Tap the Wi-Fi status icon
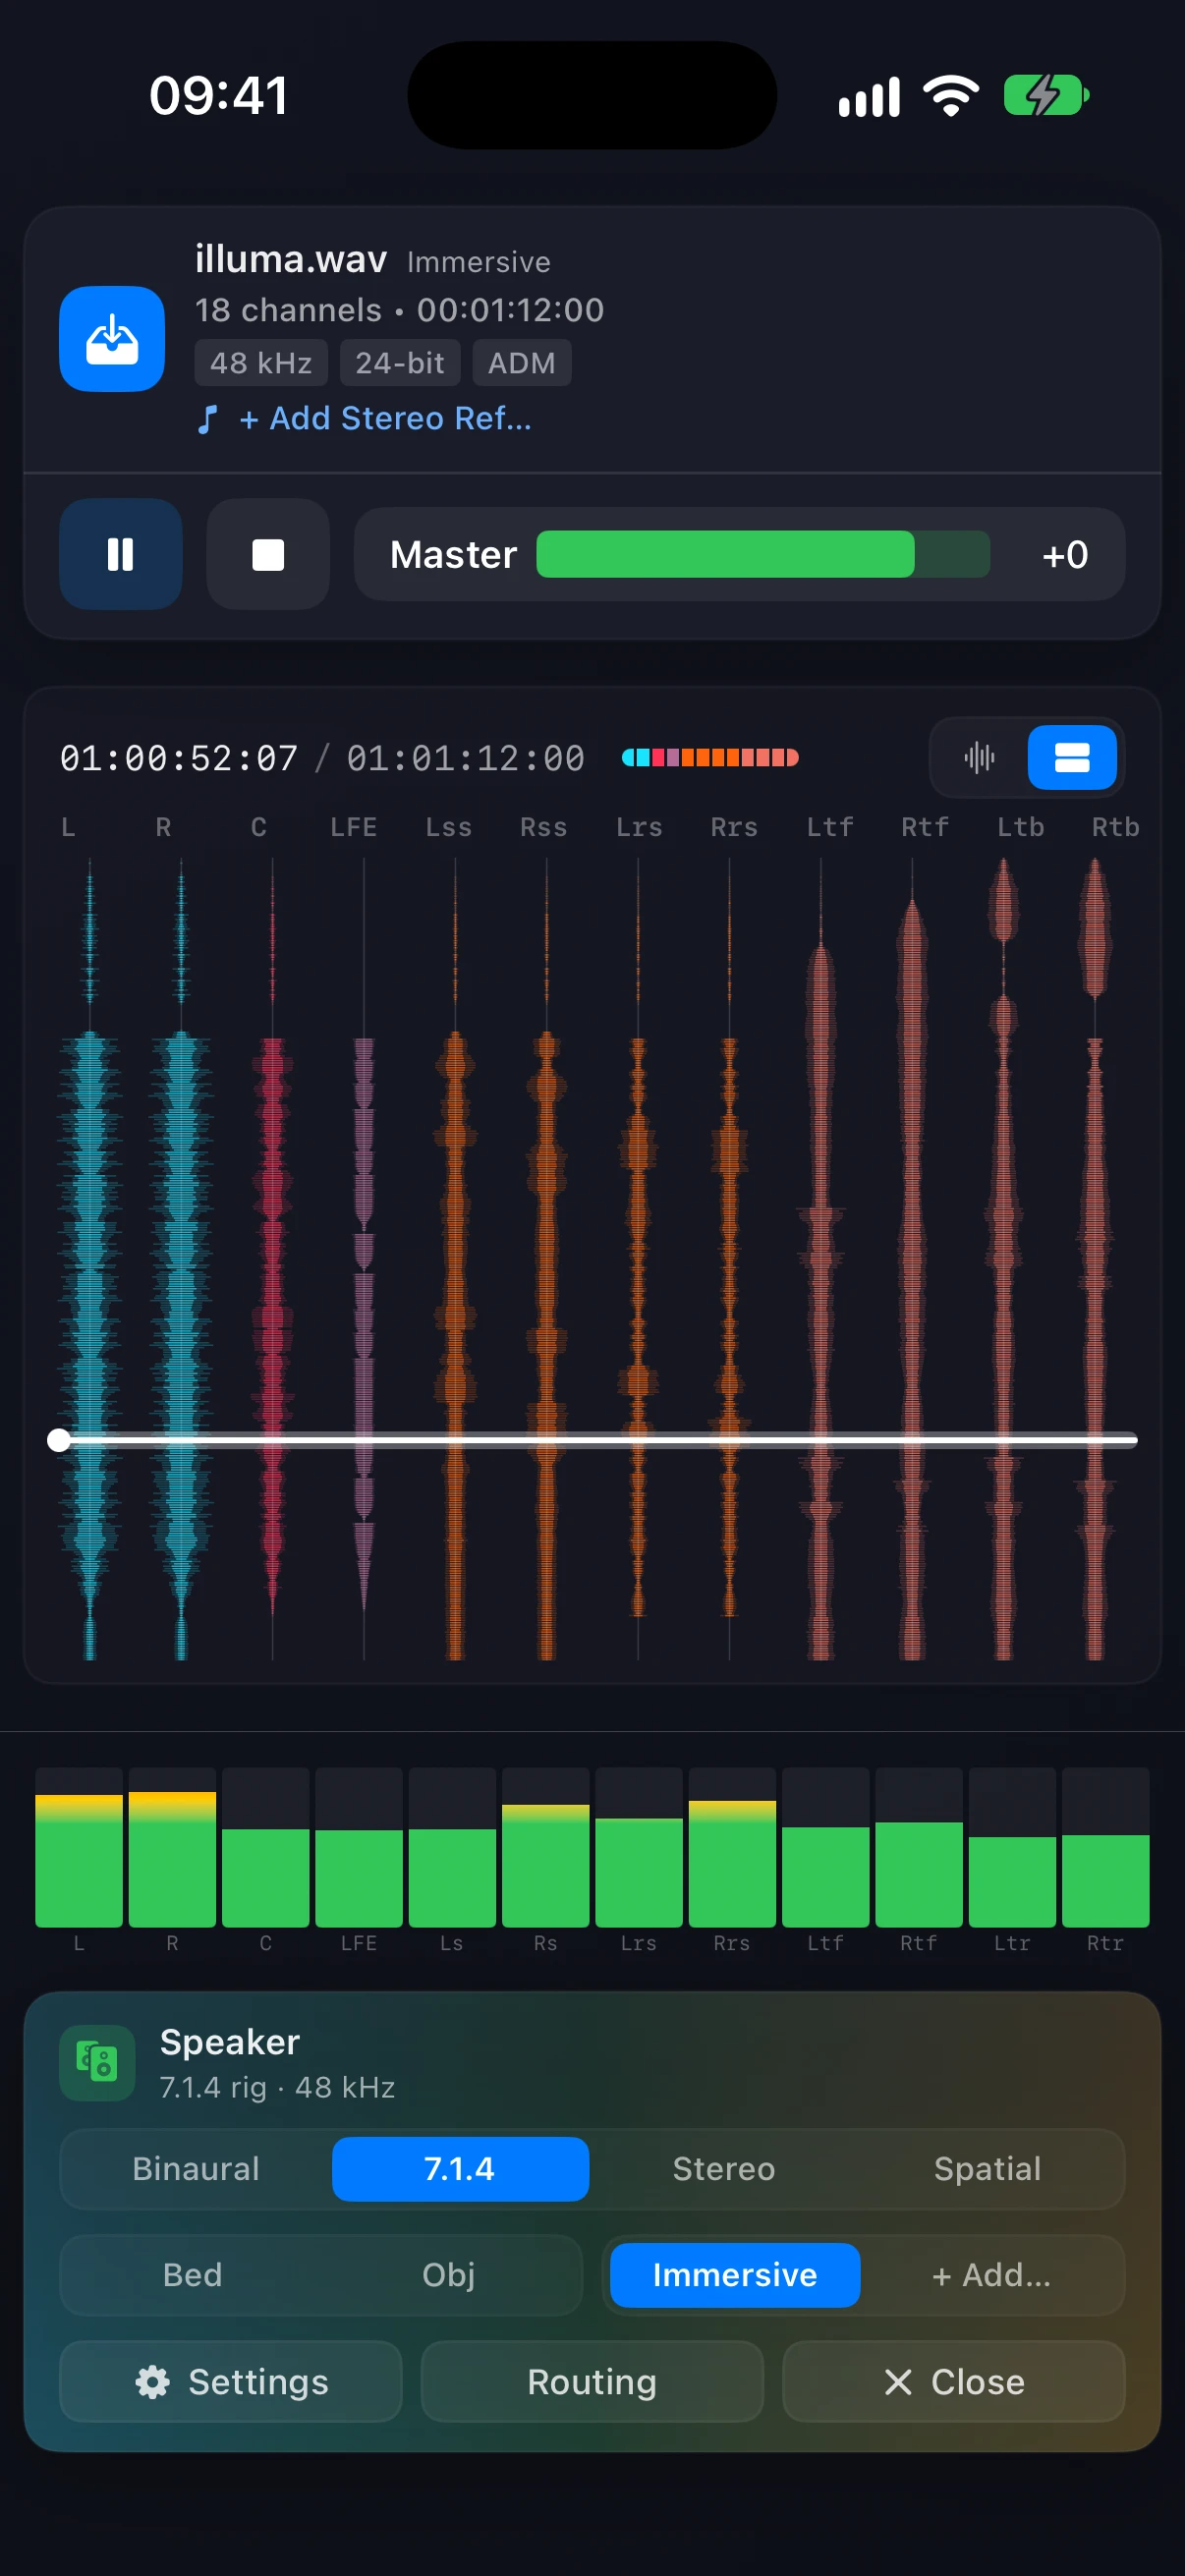 point(951,96)
